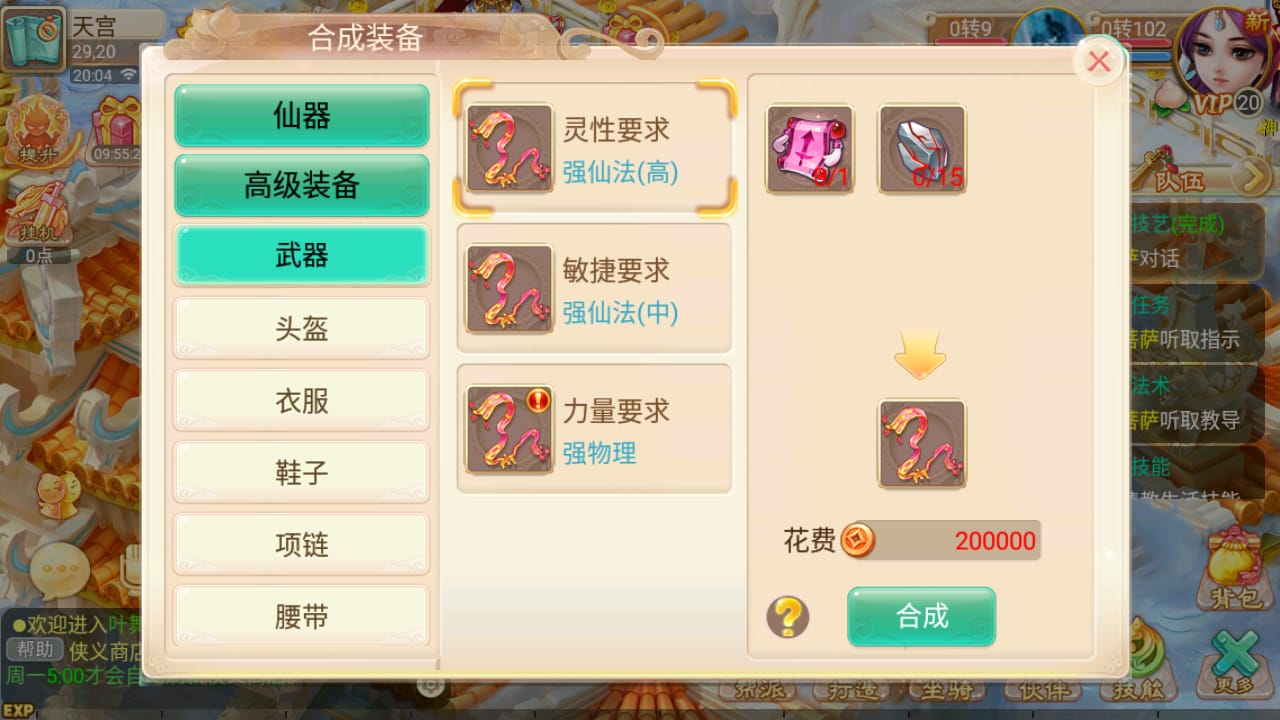Click the pink scroll material icon
Screen dimensions: 1280x720
tap(810, 149)
